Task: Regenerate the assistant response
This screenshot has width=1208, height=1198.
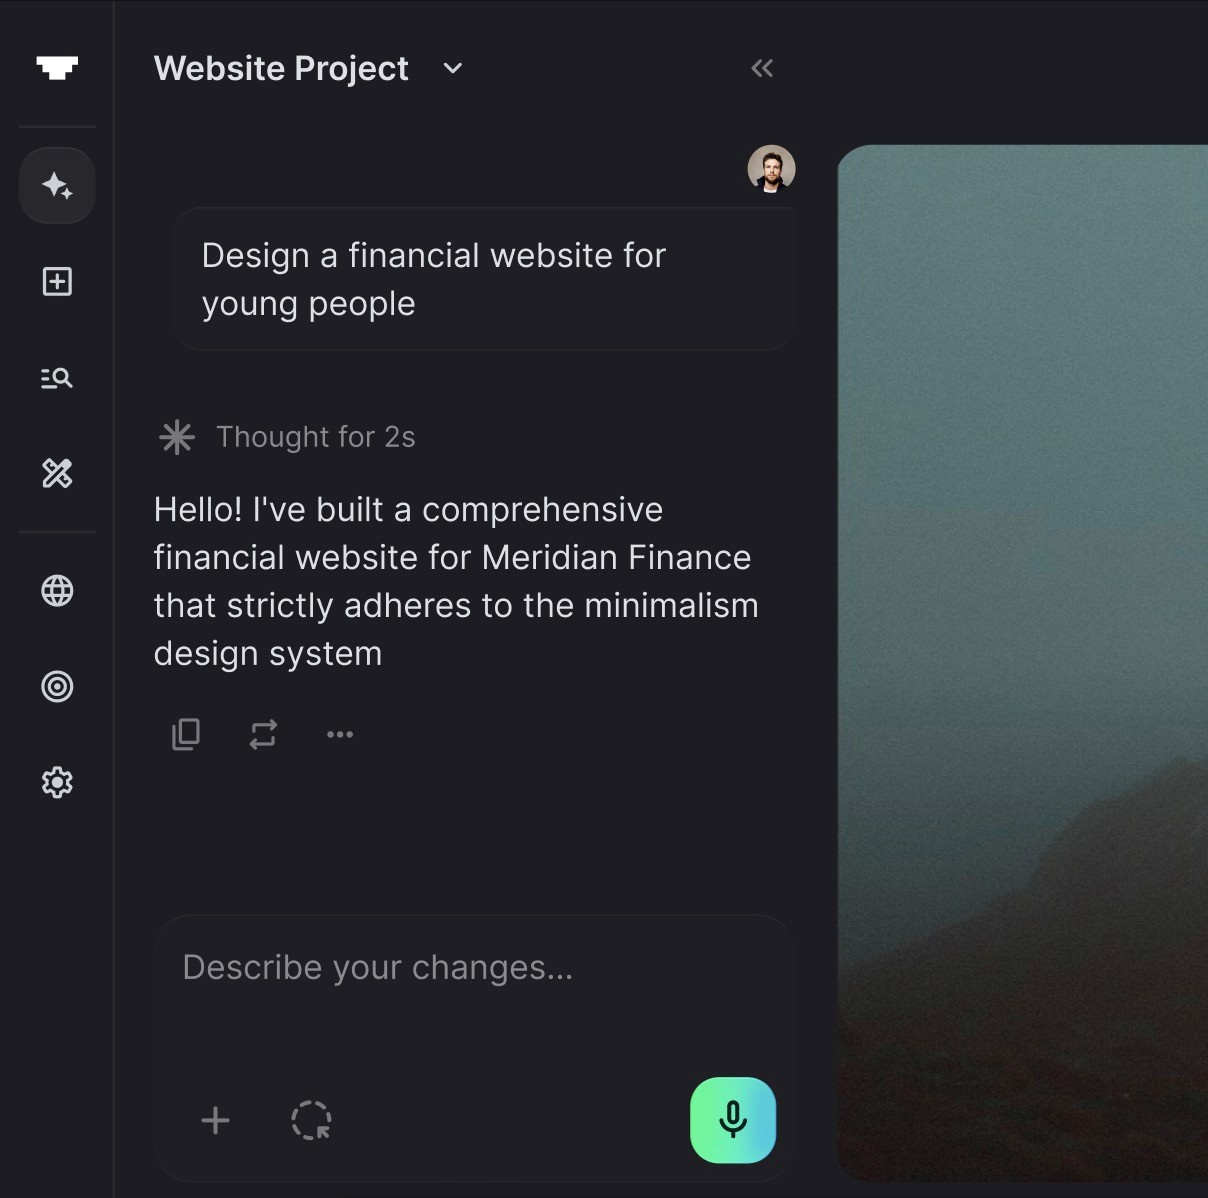Action: 263,735
